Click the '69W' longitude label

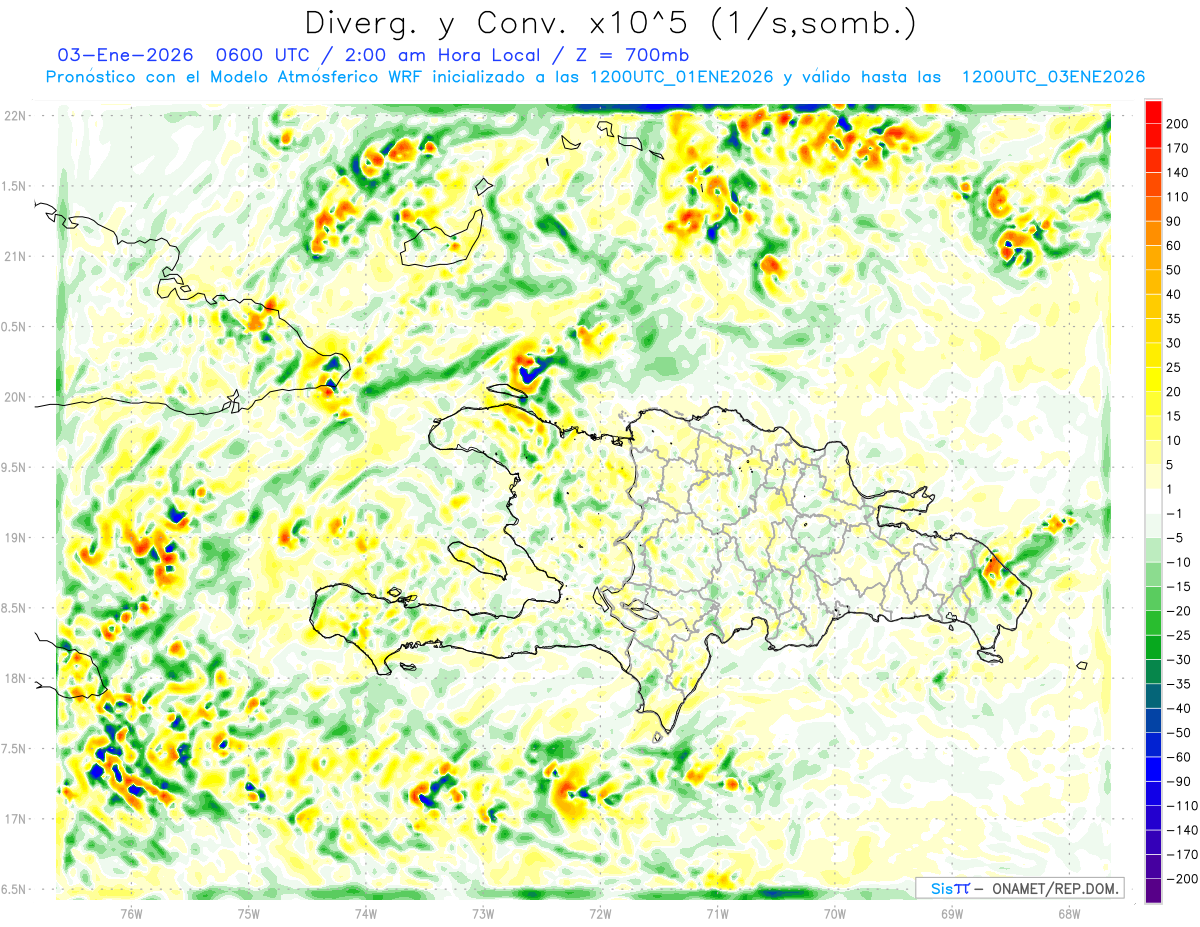click(x=952, y=913)
